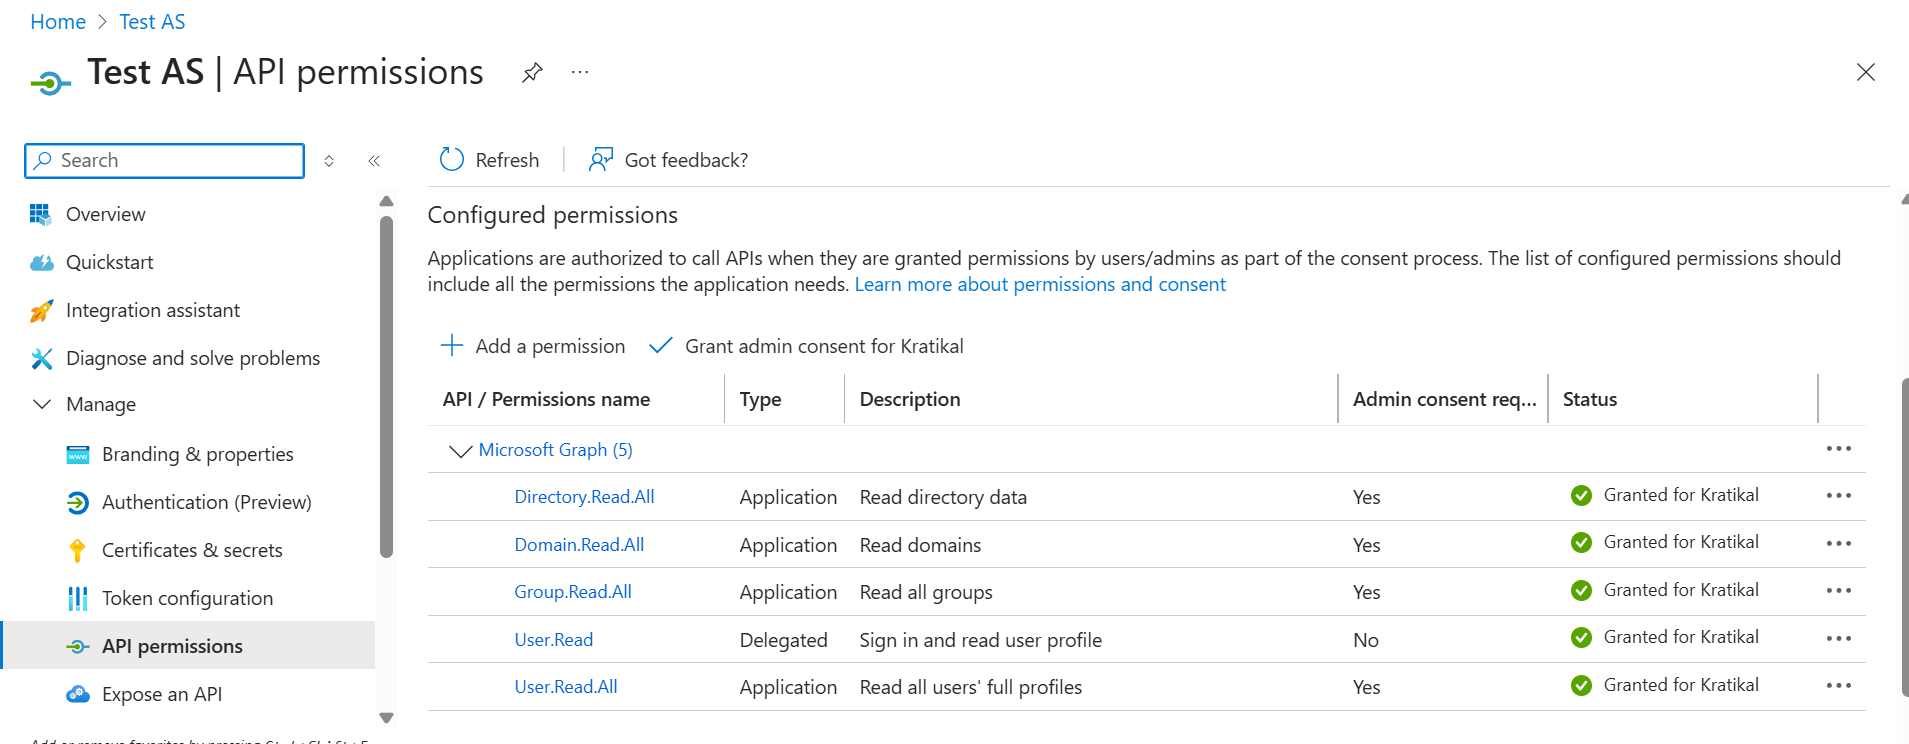
Task: Click Add a permission
Action: [533, 346]
